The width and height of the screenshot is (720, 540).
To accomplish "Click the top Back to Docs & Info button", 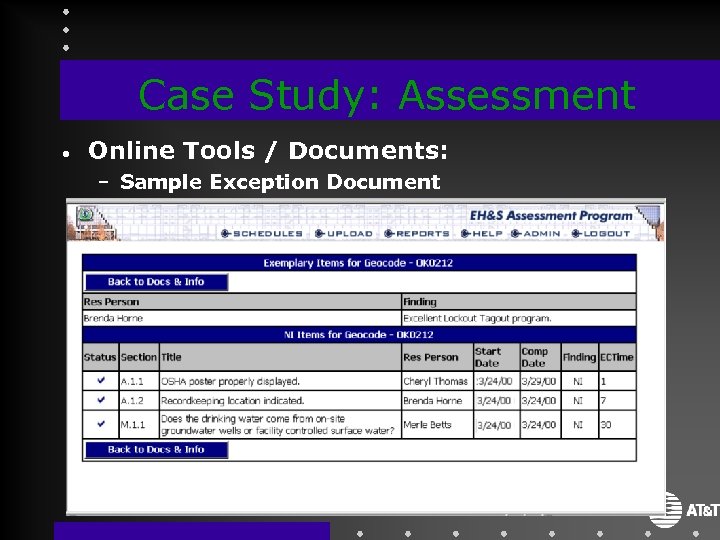I will click(156, 282).
